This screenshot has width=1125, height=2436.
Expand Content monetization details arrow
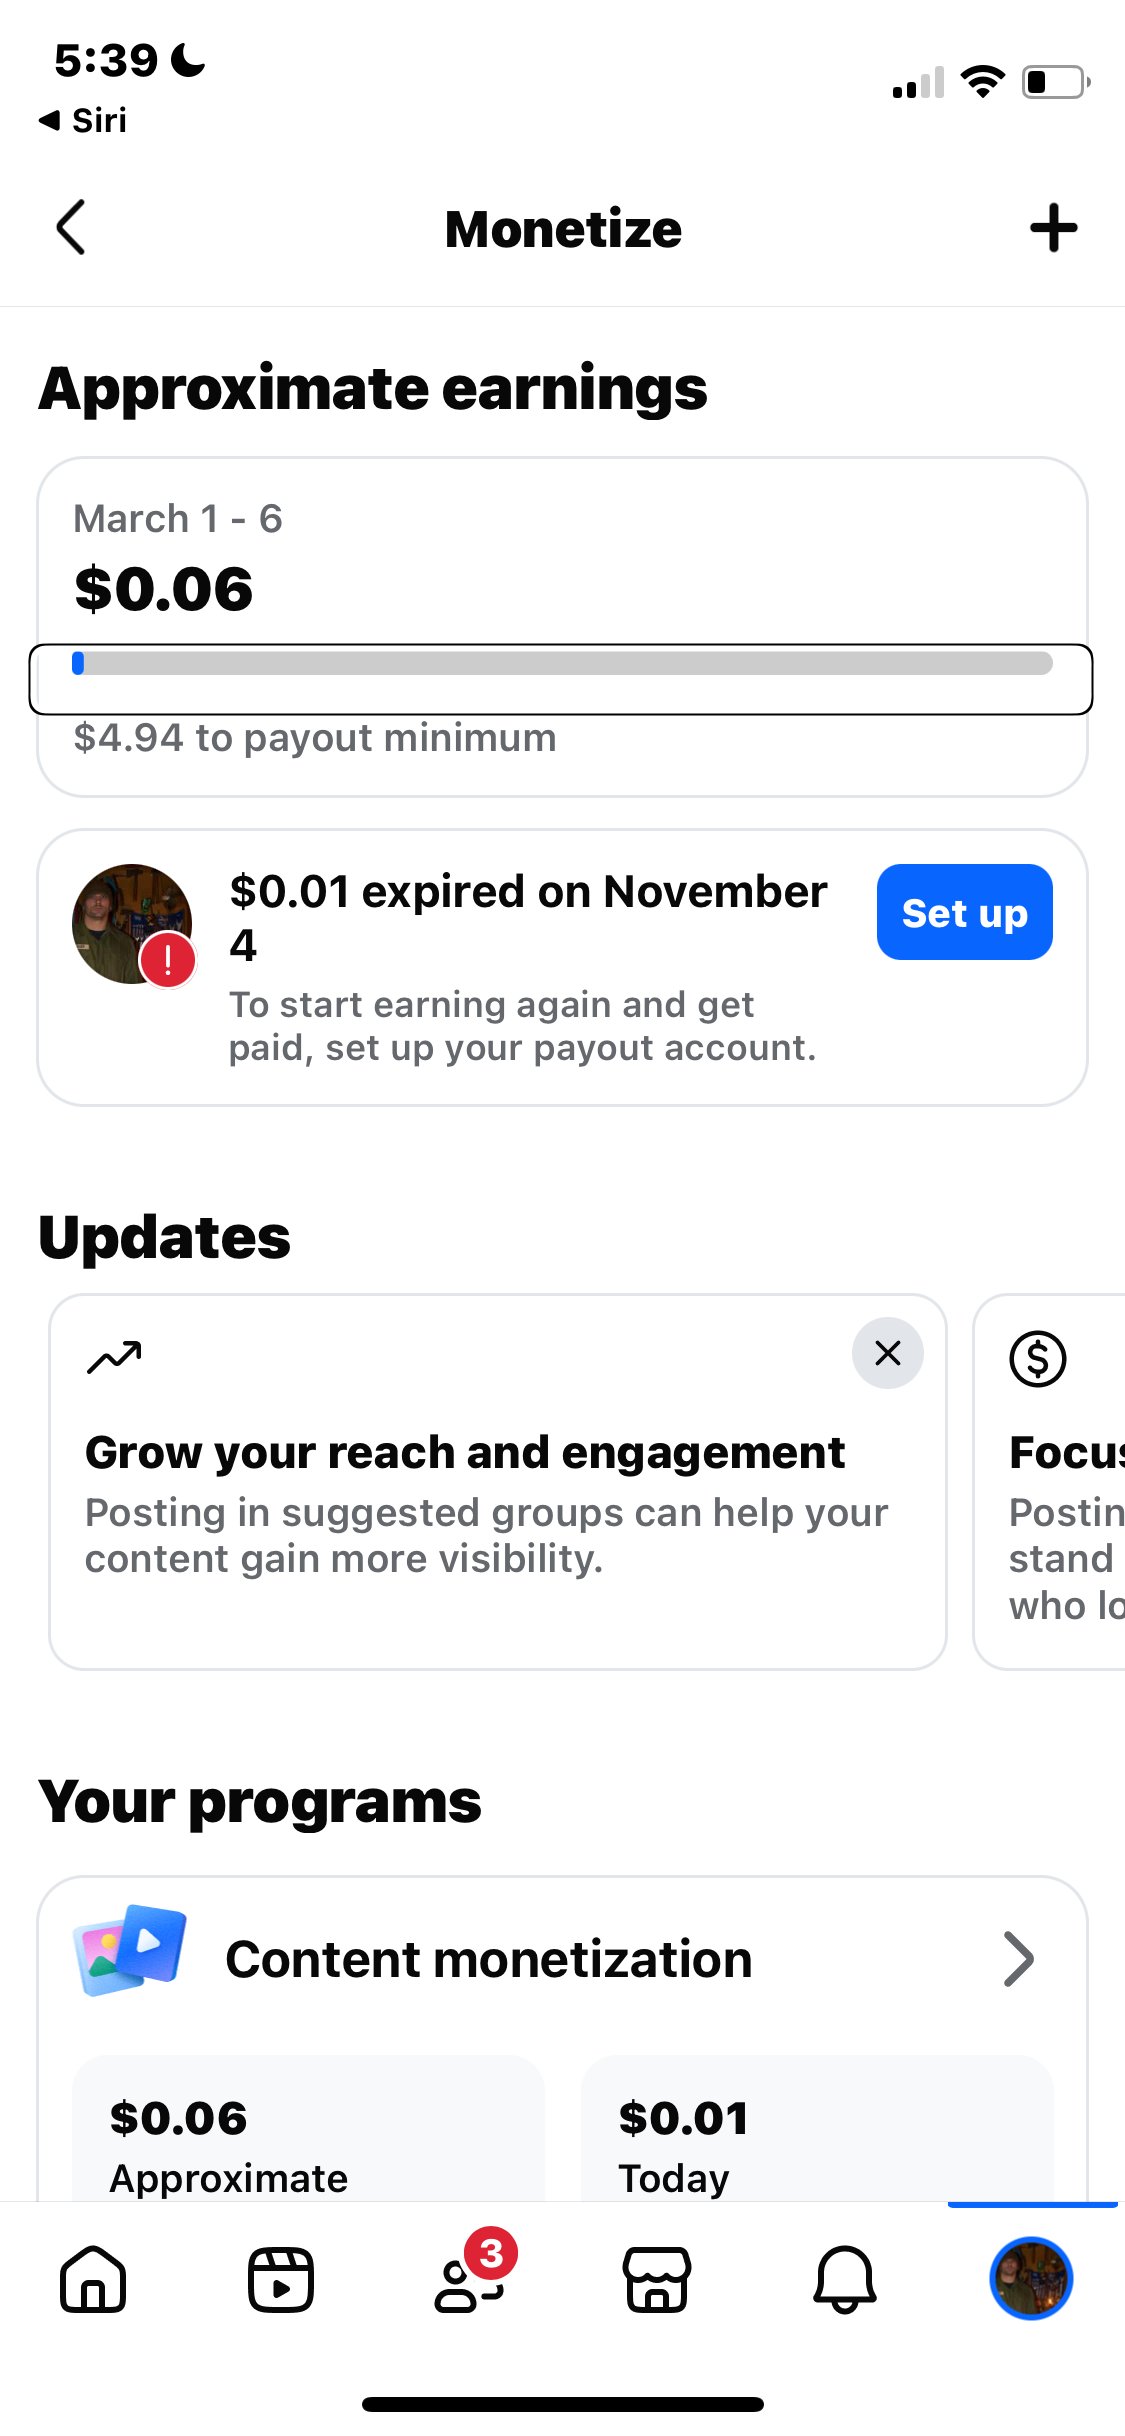tap(1018, 1958)
